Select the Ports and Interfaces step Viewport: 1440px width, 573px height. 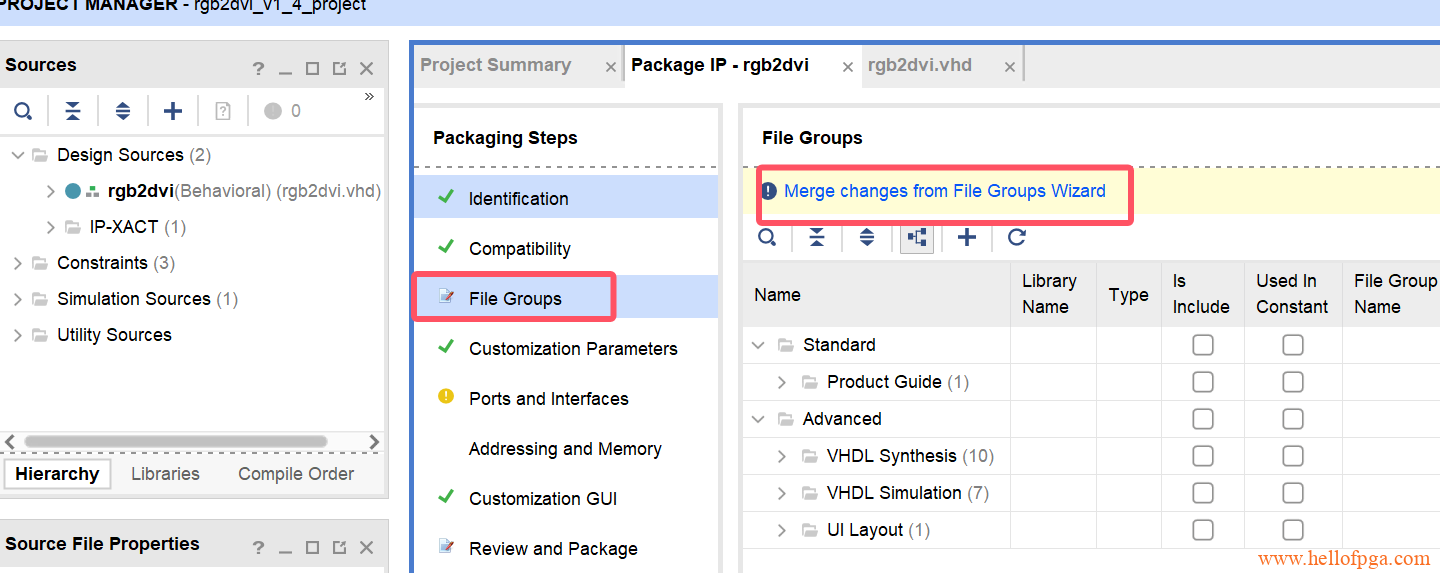[x=548, y=399]
